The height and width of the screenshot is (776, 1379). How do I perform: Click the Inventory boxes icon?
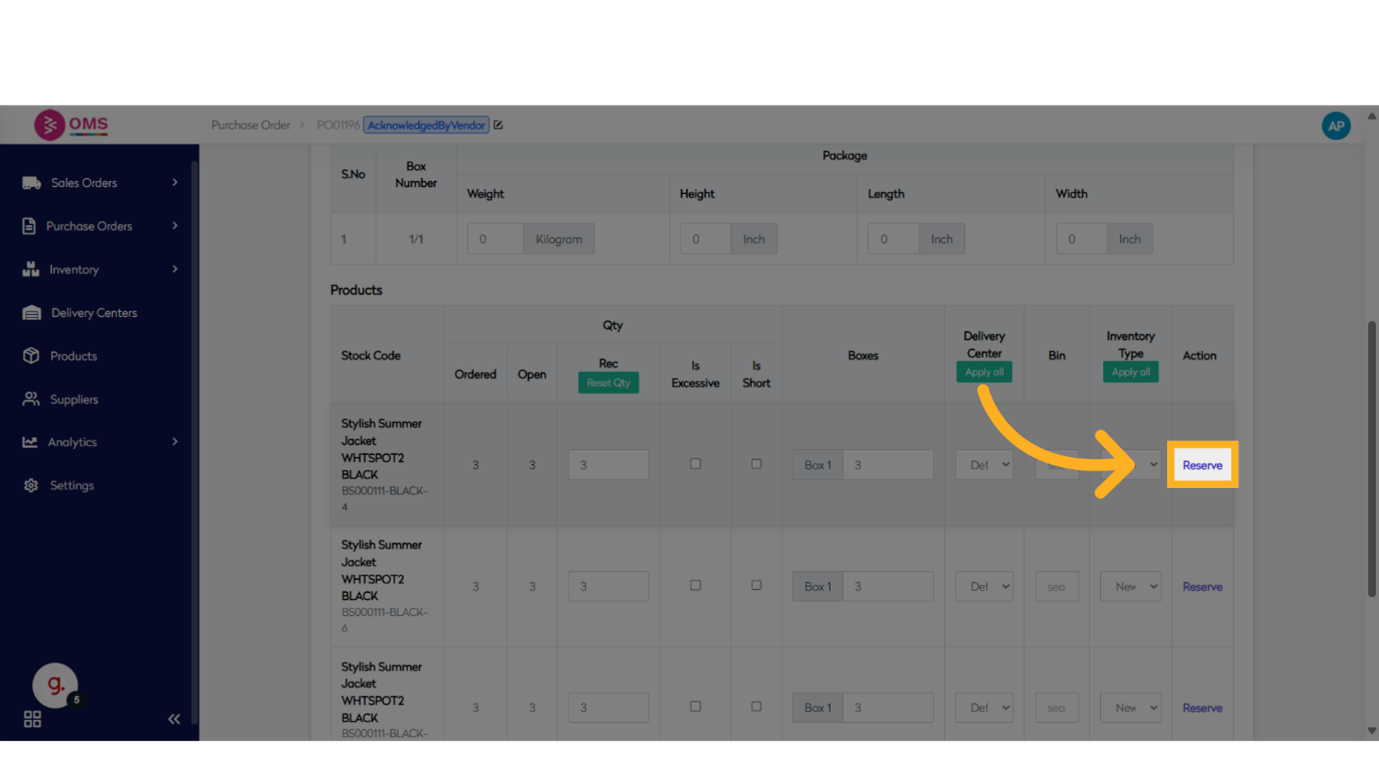[31, 270]
